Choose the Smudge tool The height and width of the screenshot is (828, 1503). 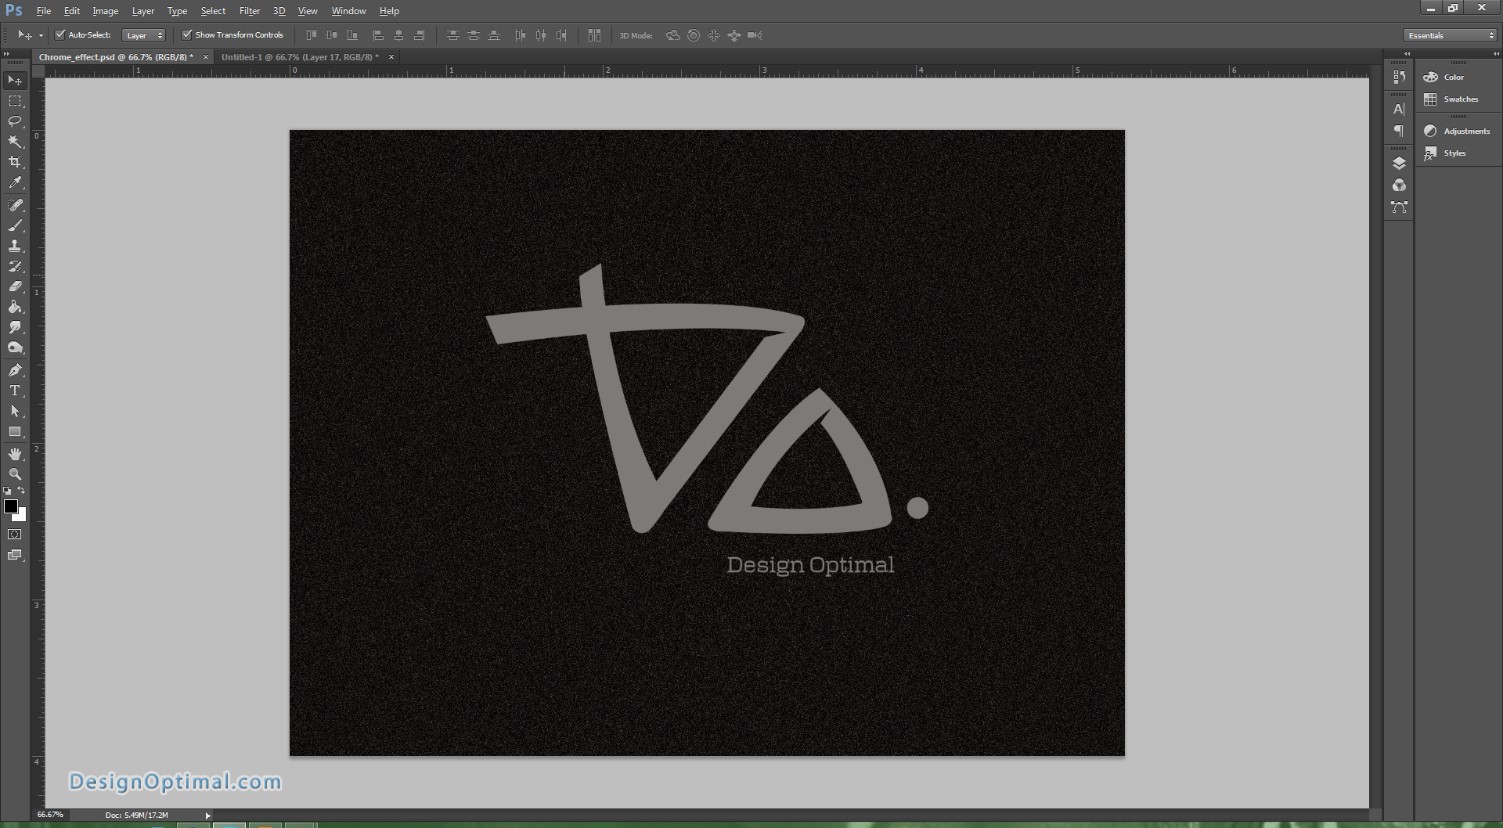coord(15,328)
